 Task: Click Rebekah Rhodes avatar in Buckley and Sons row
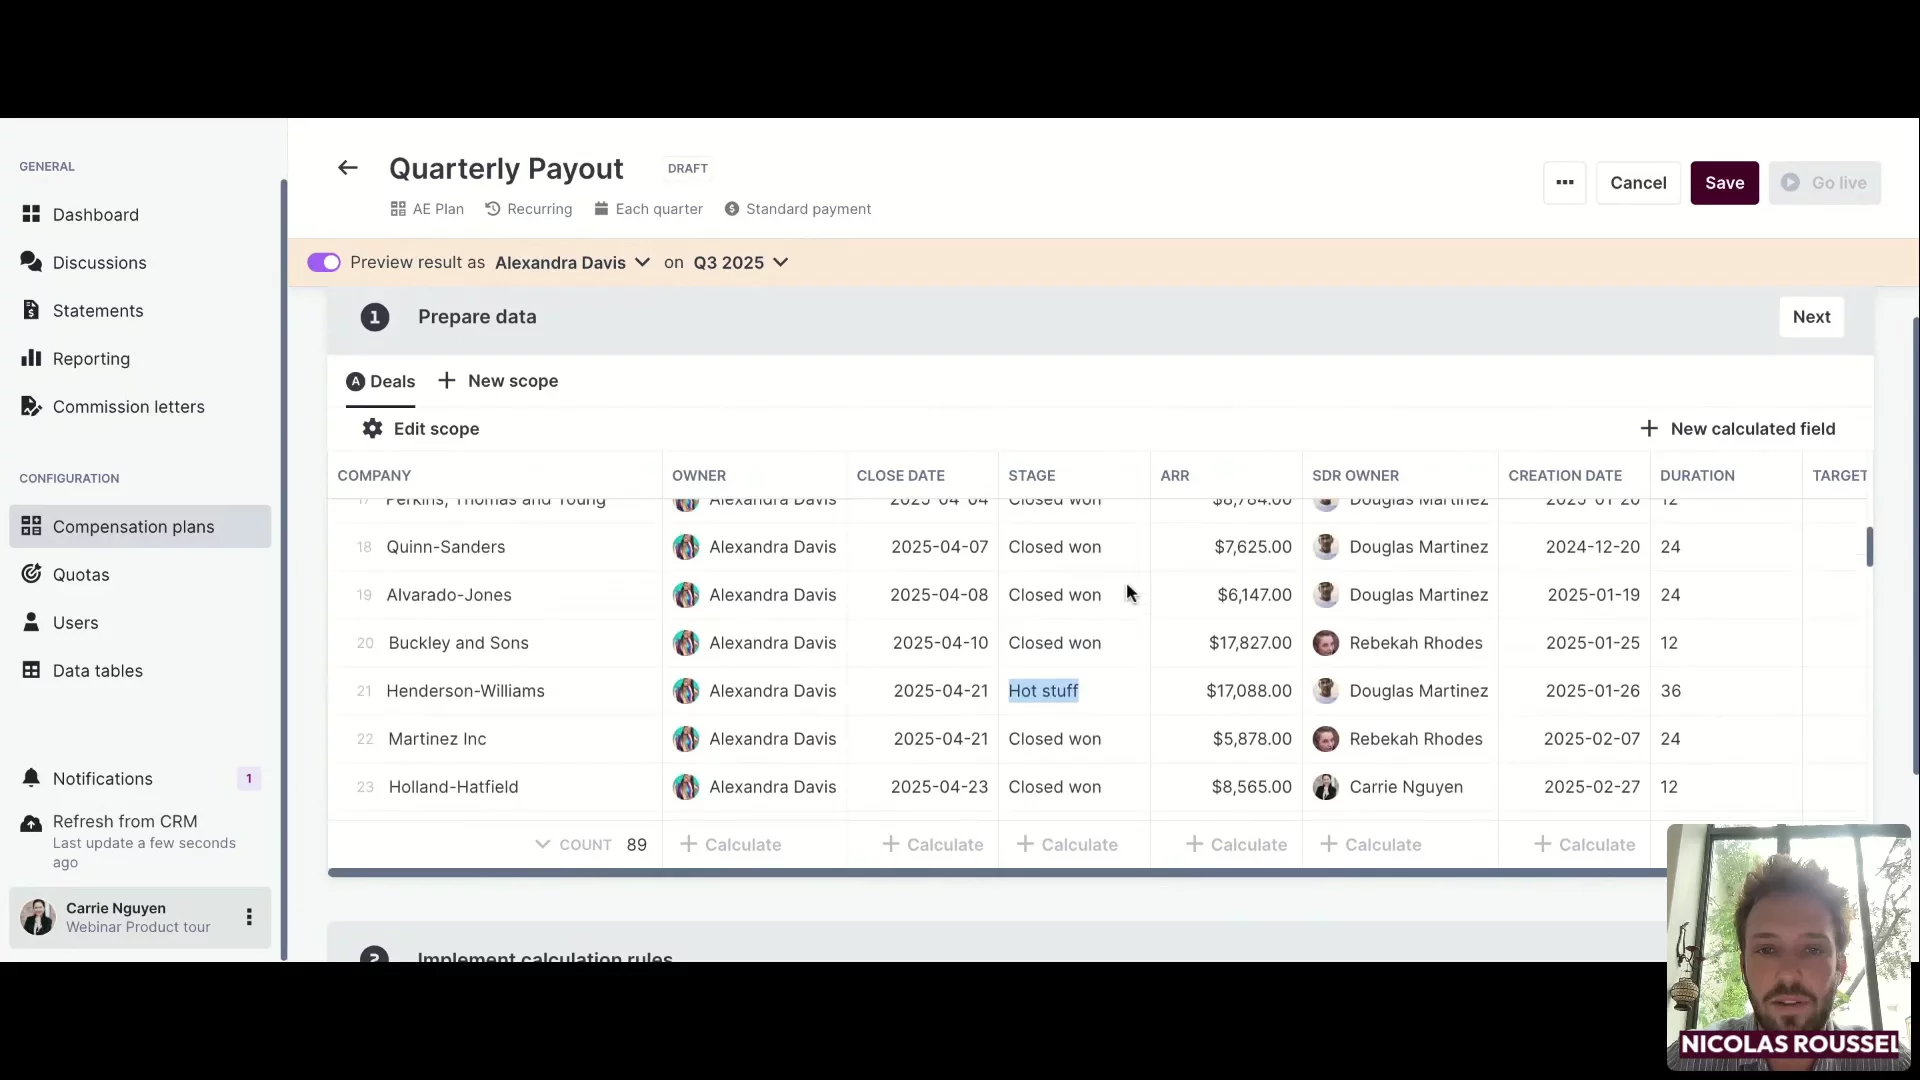[x=1326, y=643]
